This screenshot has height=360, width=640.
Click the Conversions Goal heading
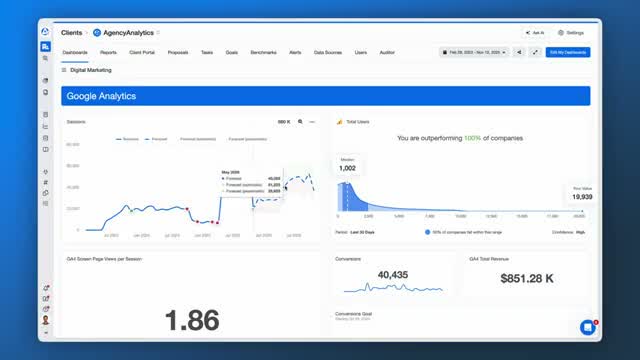pos(353,314)
